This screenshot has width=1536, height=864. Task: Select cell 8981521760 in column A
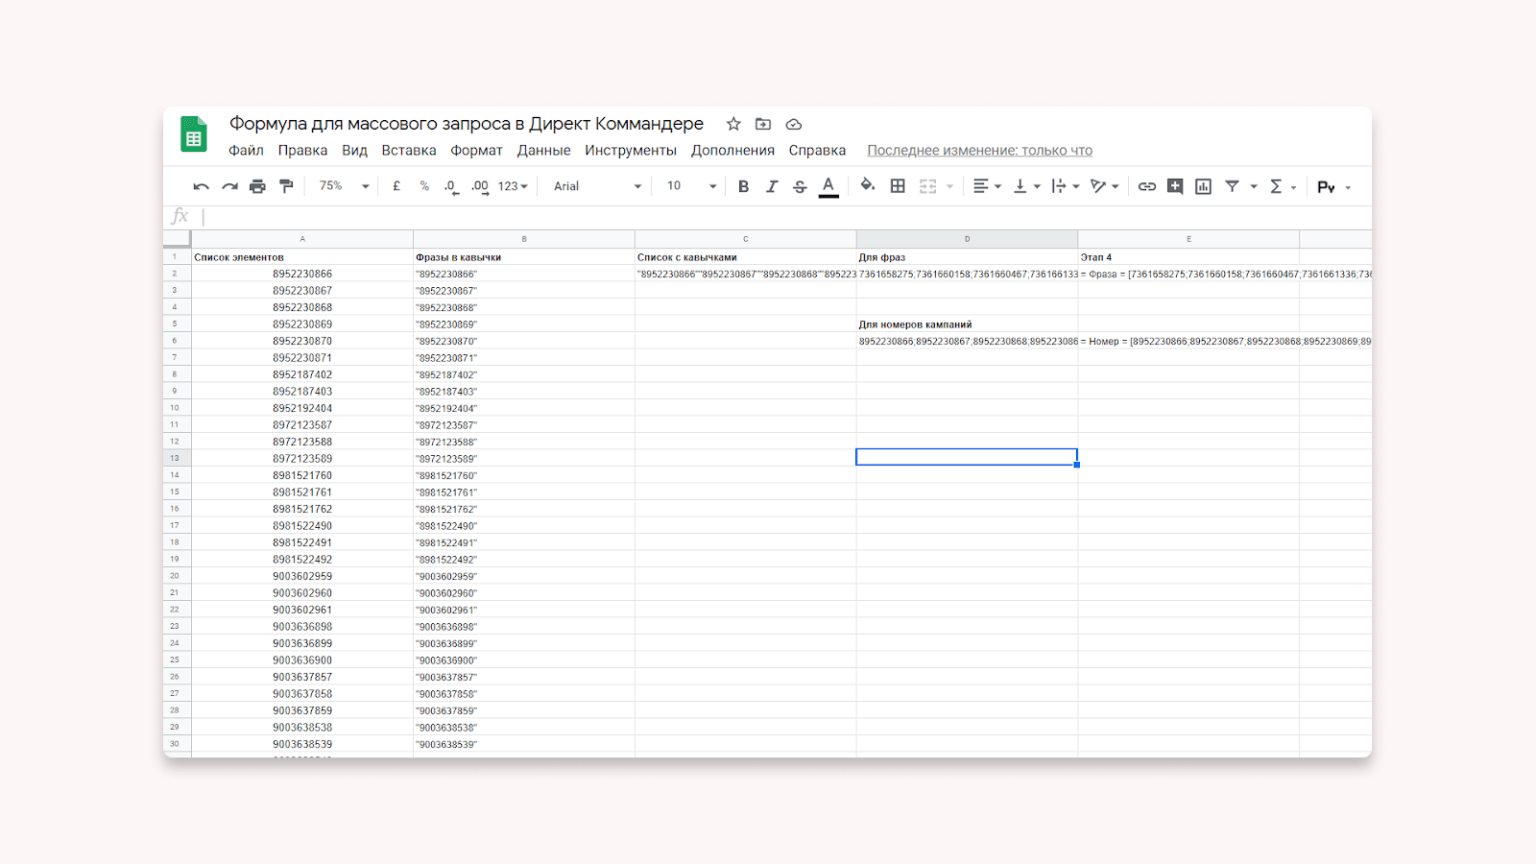[x=302, y=475]
